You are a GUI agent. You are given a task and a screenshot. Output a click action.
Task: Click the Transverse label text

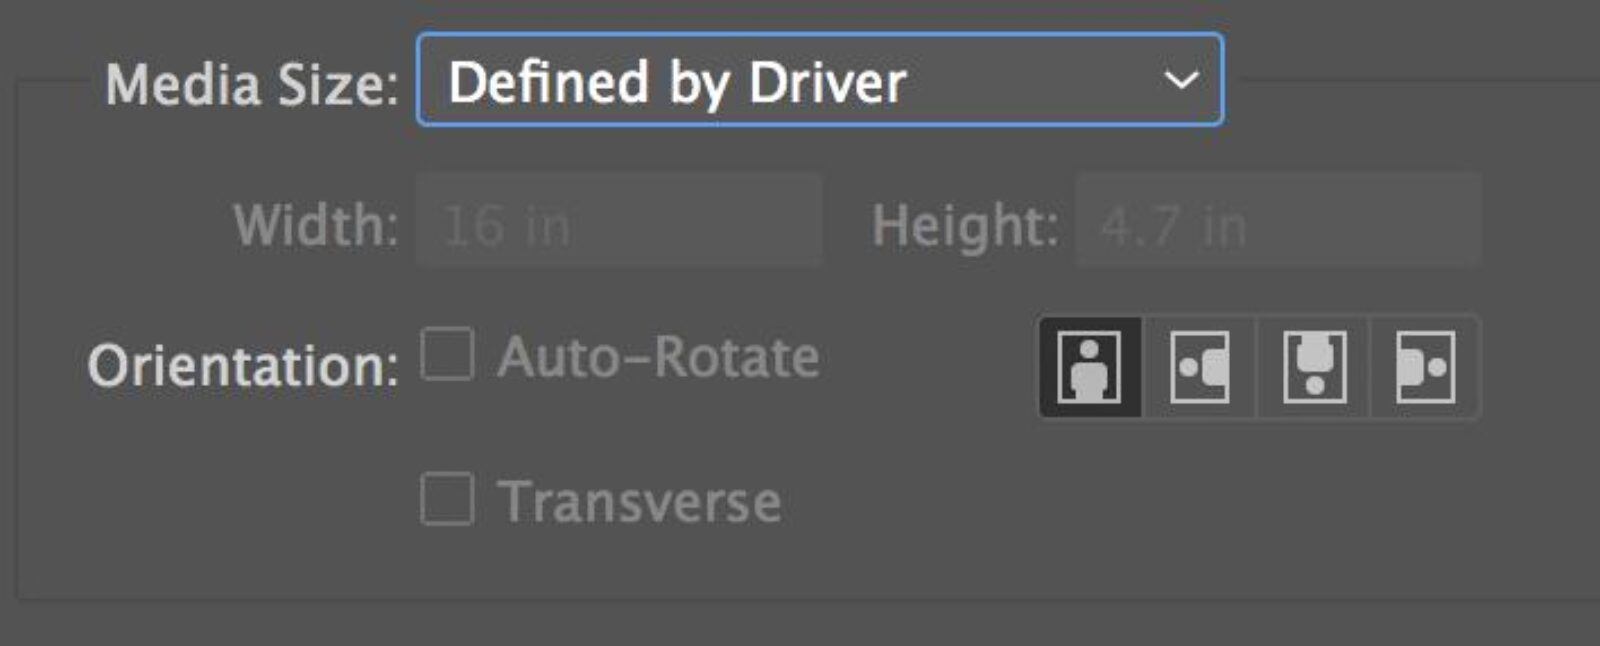coord(640,501)
